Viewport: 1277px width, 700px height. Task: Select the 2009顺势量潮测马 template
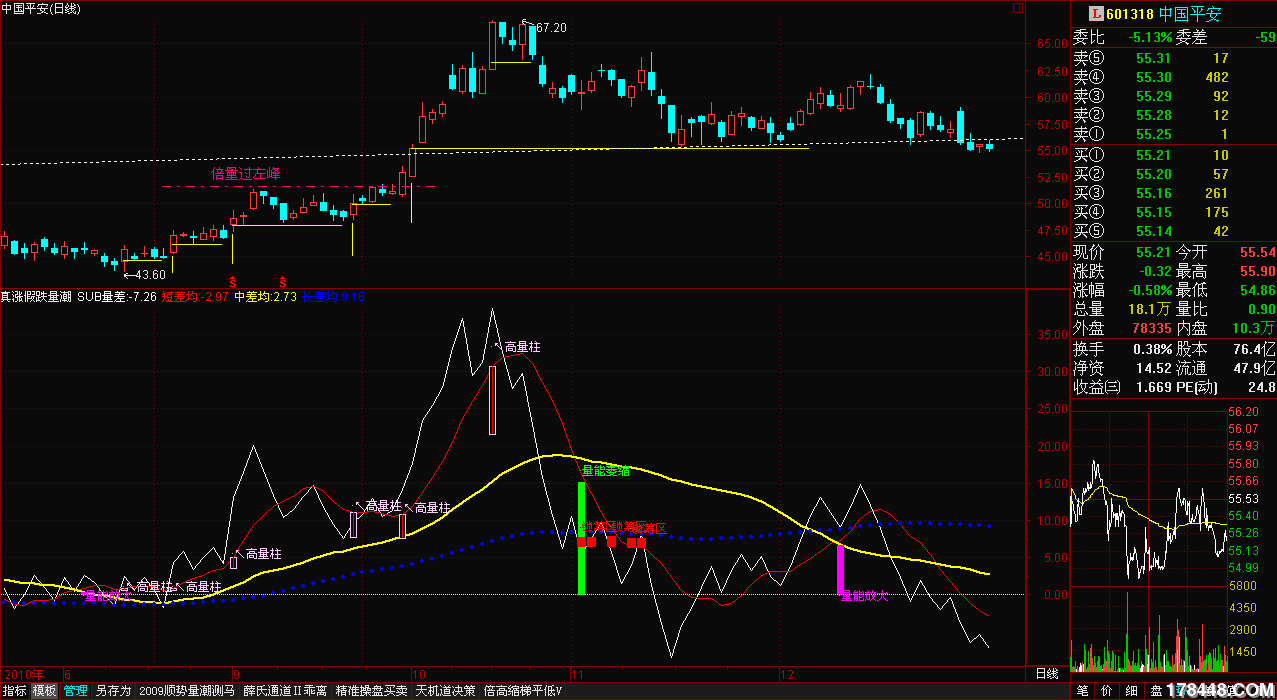coord(187,690)
